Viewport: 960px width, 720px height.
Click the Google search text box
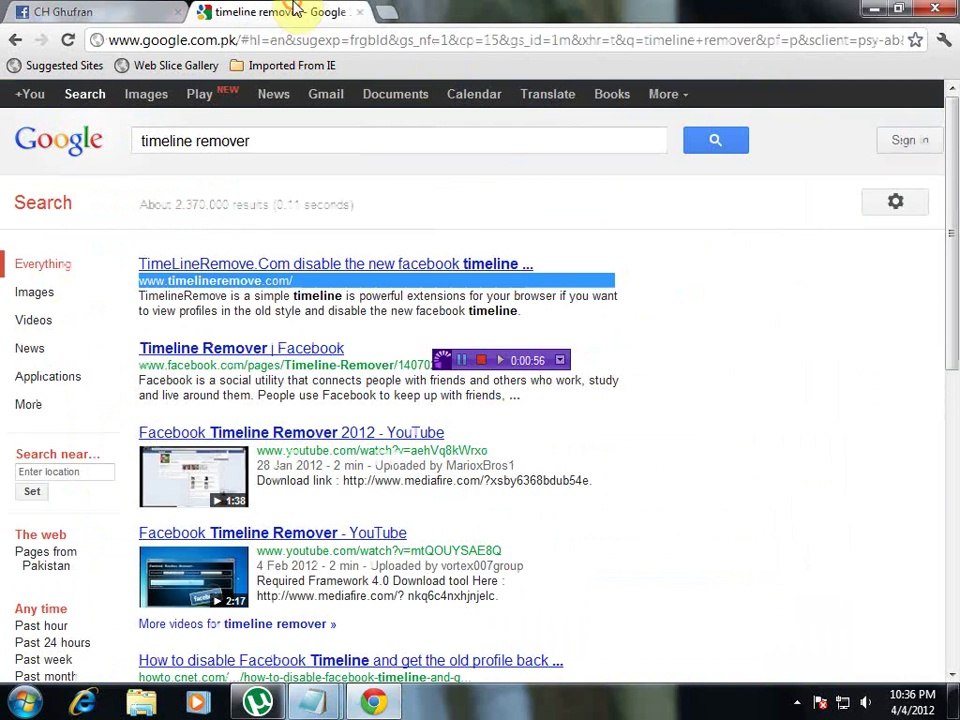tap(399, 141)
